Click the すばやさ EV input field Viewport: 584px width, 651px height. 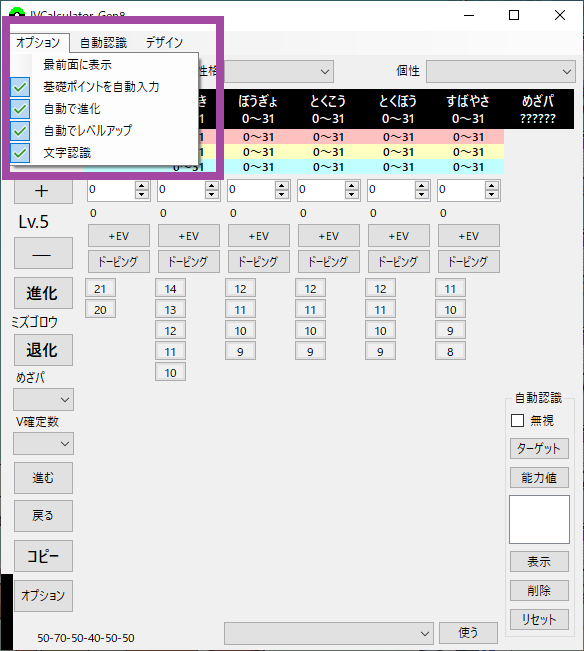pyautogui.click(x=462, y=190)
